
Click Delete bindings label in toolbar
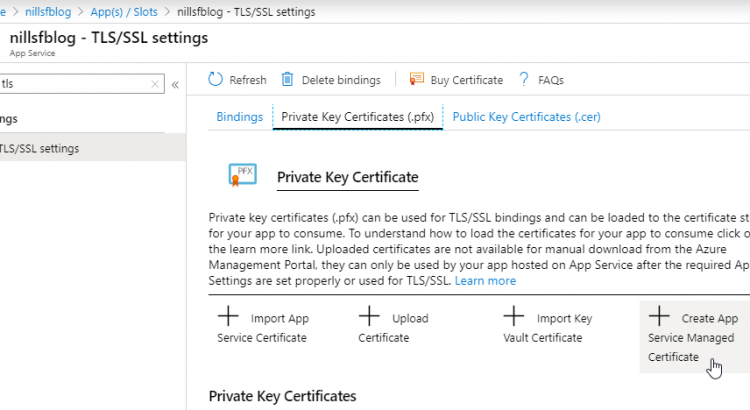pyautogui.click(x=341, y=80)
